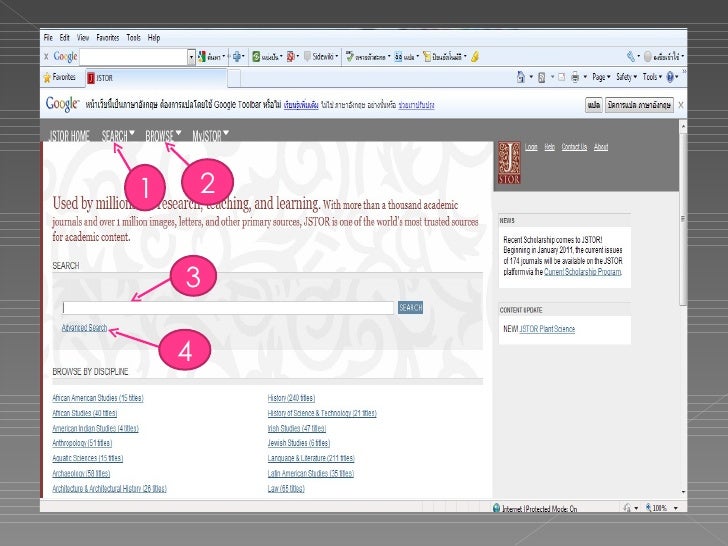Open the BROWSE dropdown in JSTOR navigation
Viewport: 728px width, 546px height.
[163, 136]
